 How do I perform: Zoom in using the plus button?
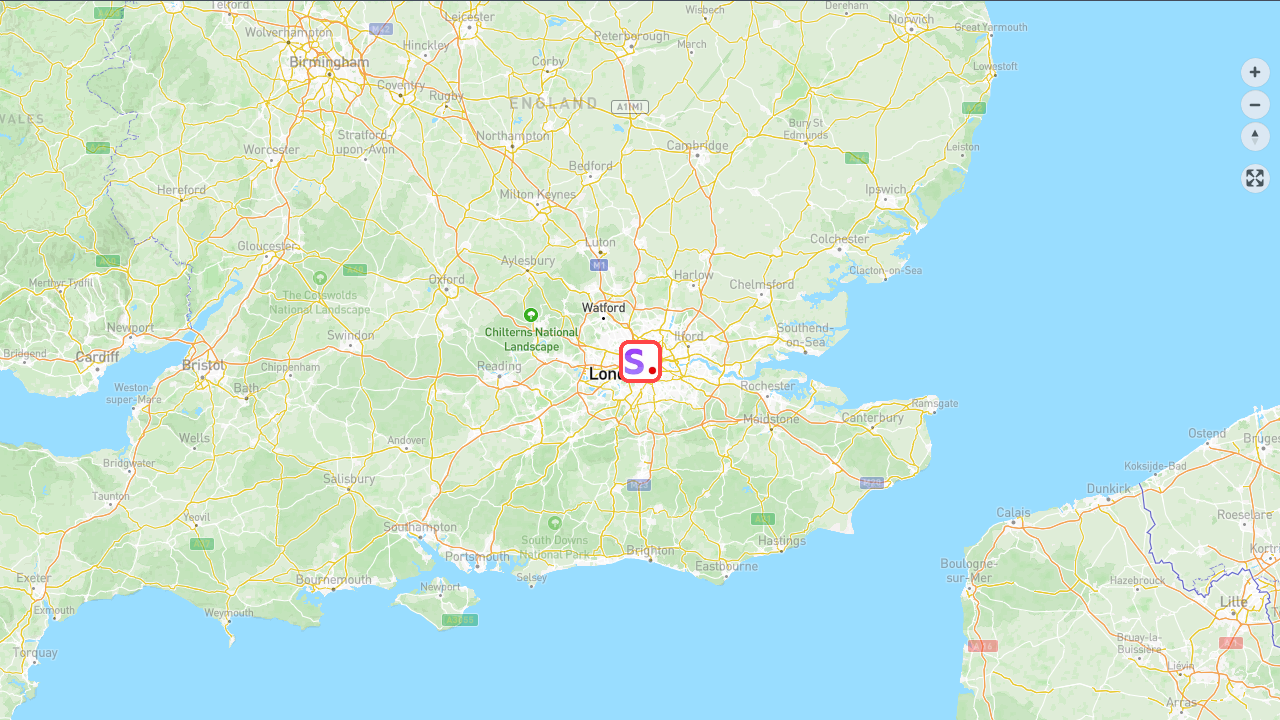1255,72
